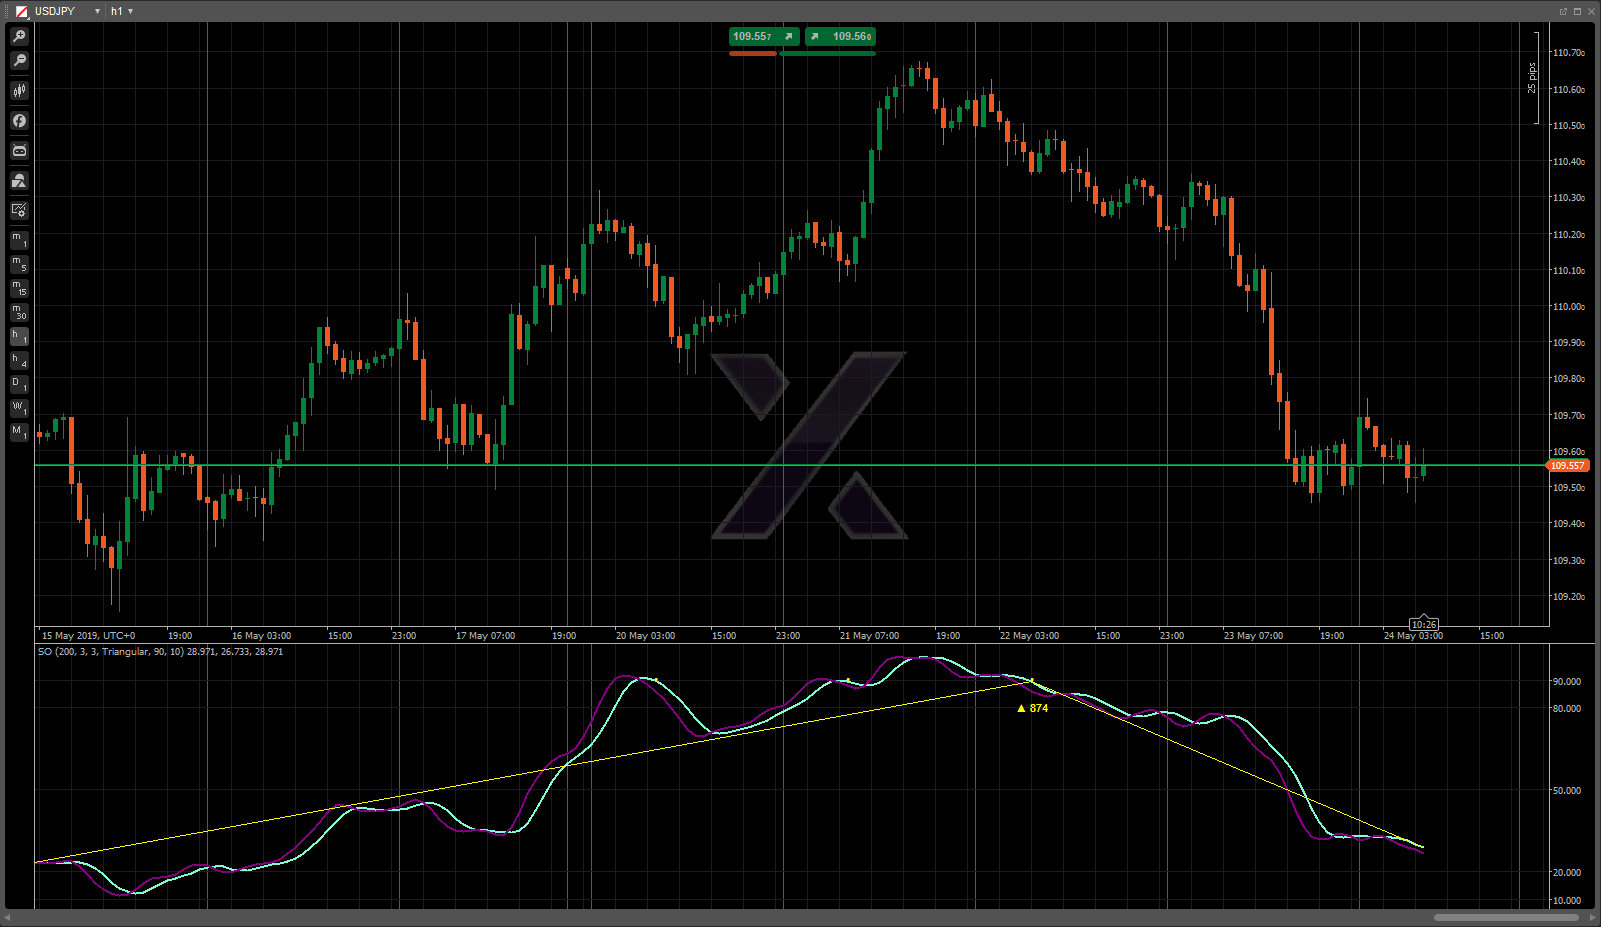Click the zoom in magnifier icon
The height and width of the screenshot is (927, 1601).
click(x=19, y=36)
